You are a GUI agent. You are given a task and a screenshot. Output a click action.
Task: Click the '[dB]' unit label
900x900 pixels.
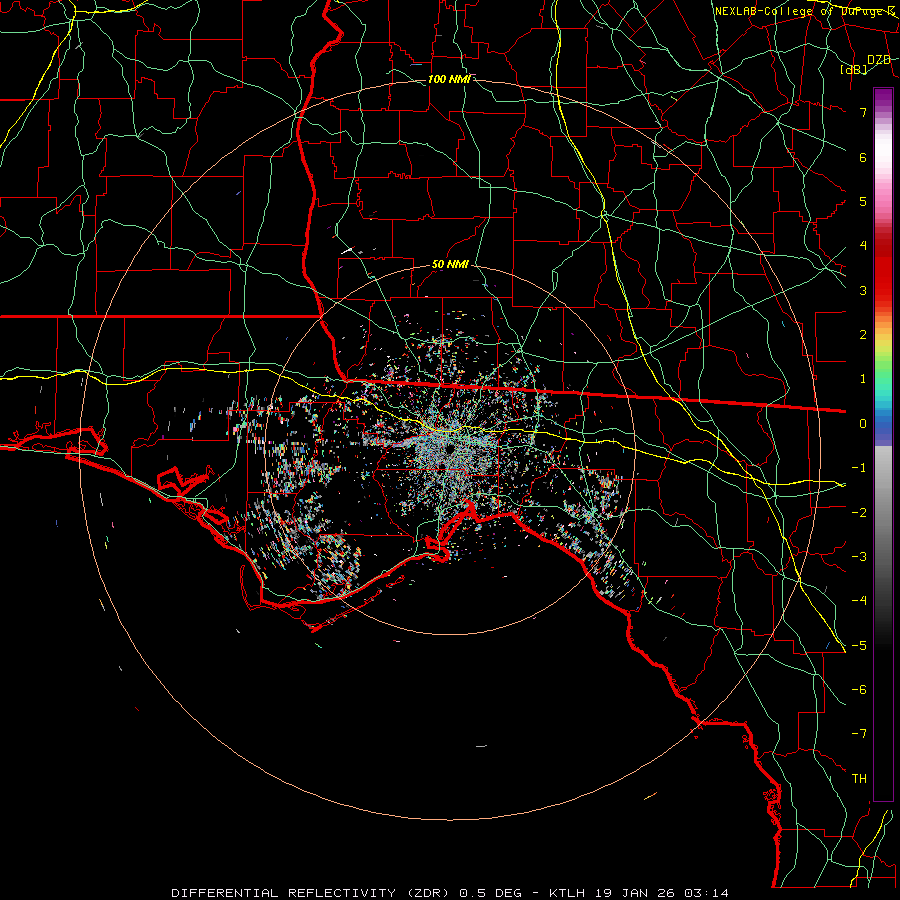(x=854, y=69)
